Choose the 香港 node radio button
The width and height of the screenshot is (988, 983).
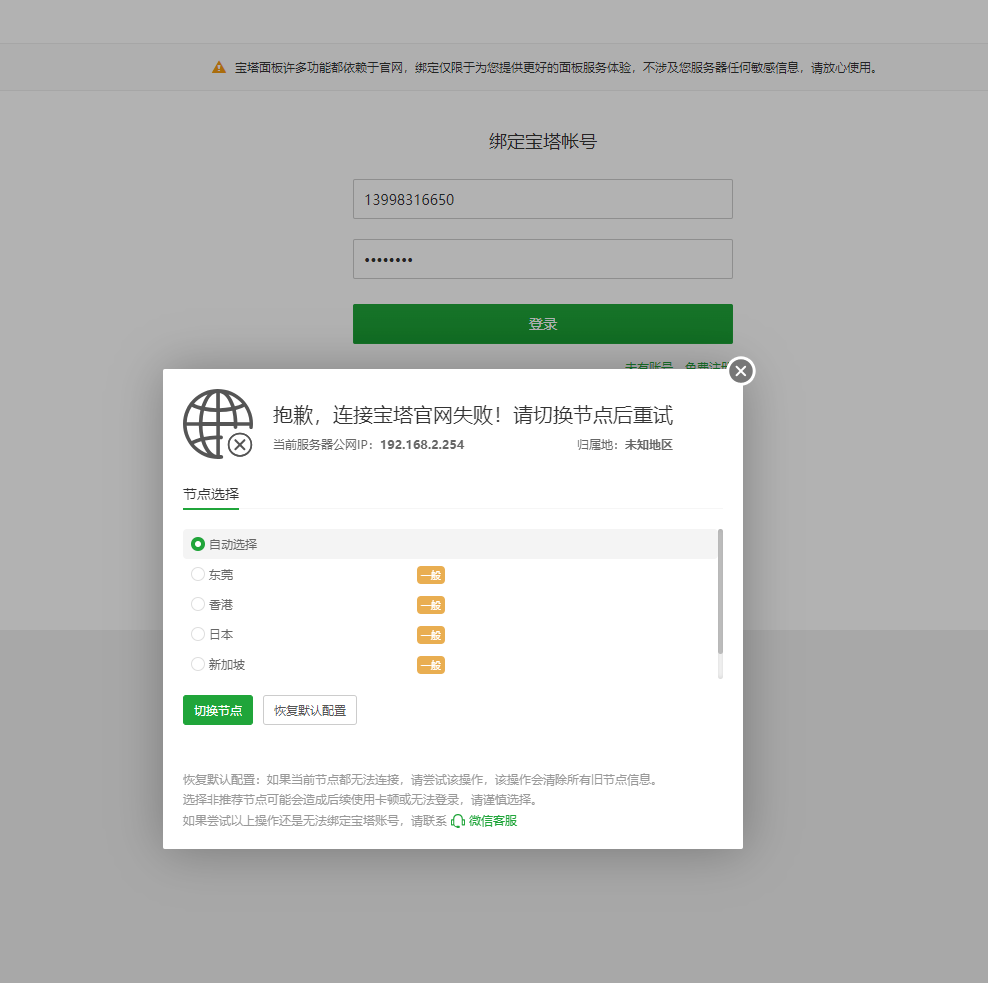[x=198, y=604]
